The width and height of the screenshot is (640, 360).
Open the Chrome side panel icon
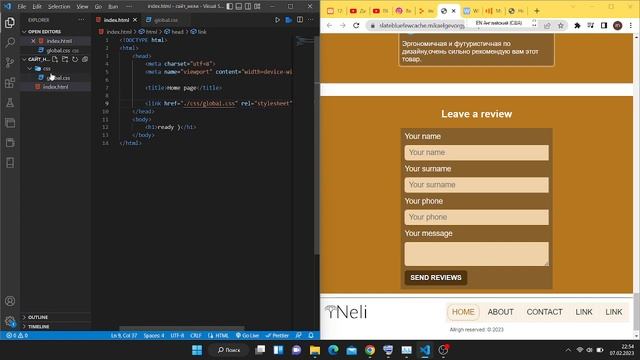point(604,25)
